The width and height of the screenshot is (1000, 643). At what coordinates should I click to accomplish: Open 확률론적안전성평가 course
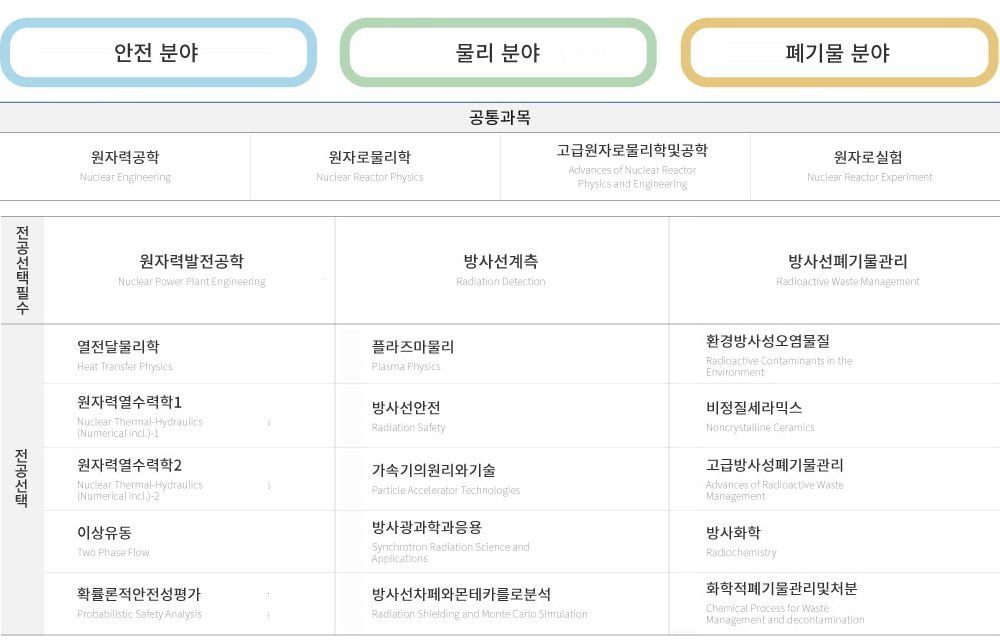pyautogui.click(x=139, y=595)
